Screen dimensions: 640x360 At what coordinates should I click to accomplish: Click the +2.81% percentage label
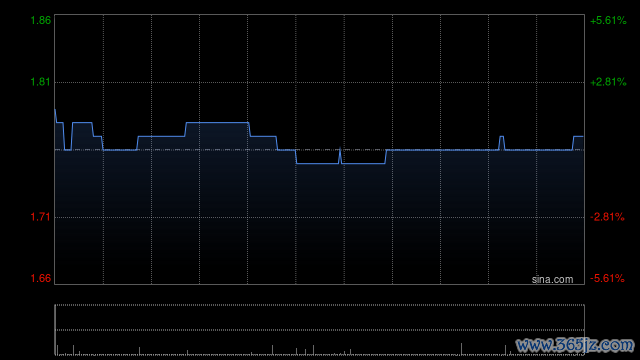608,82
